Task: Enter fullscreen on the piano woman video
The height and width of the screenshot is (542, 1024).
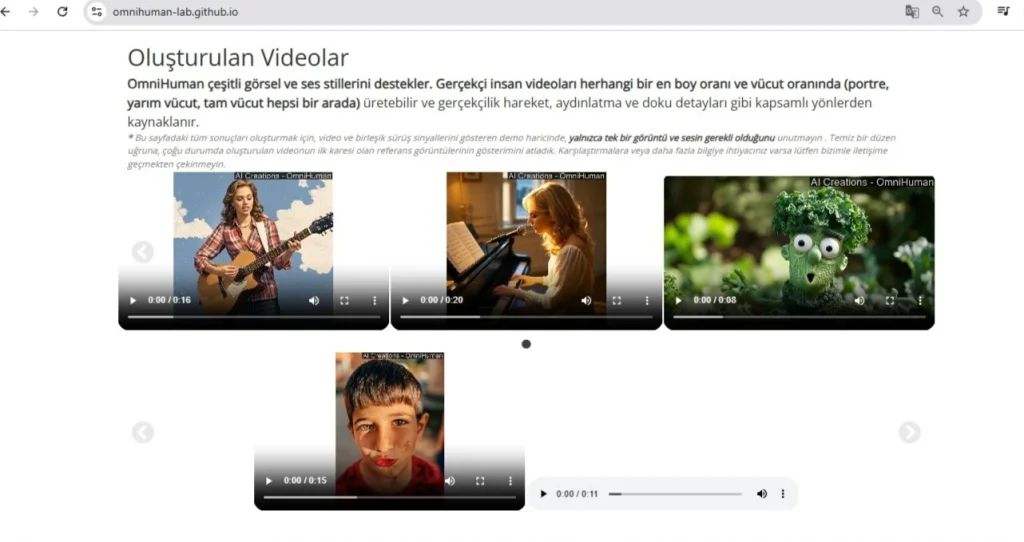Action: pyautogui.click(x=616, y=300)
